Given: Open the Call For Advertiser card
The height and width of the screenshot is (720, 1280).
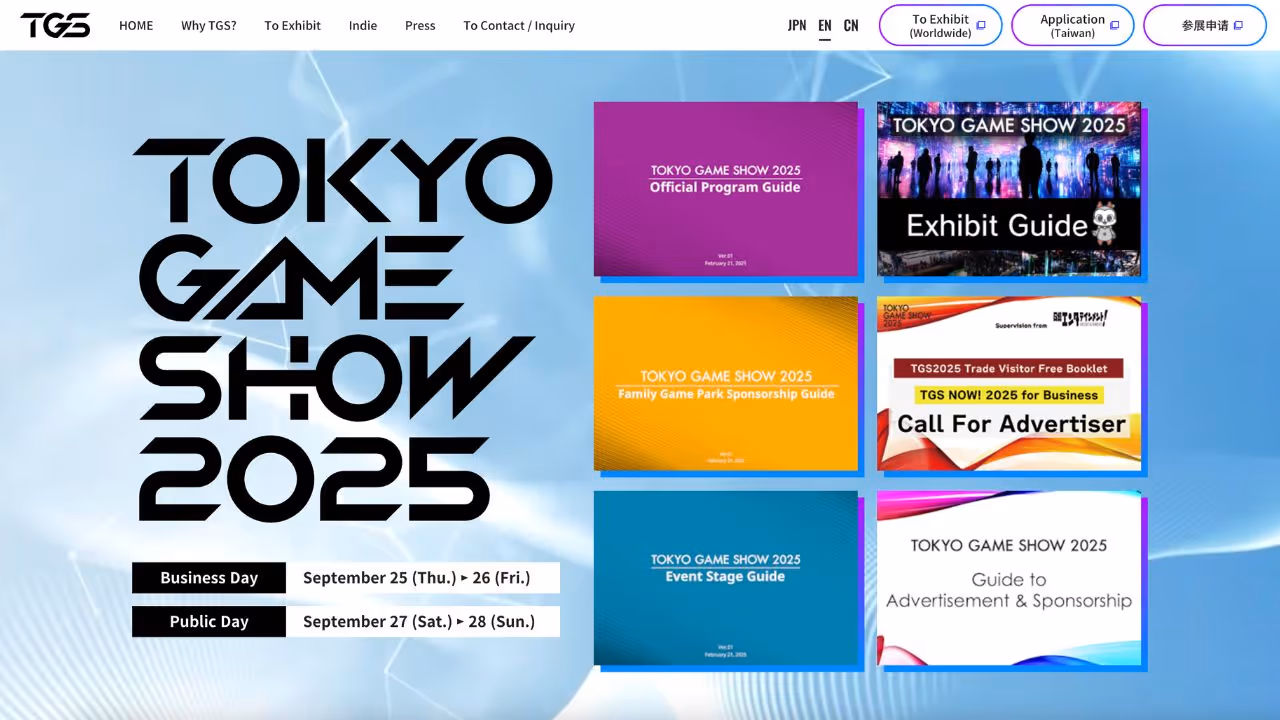Looking at the screenshot, I should 1009,383.
